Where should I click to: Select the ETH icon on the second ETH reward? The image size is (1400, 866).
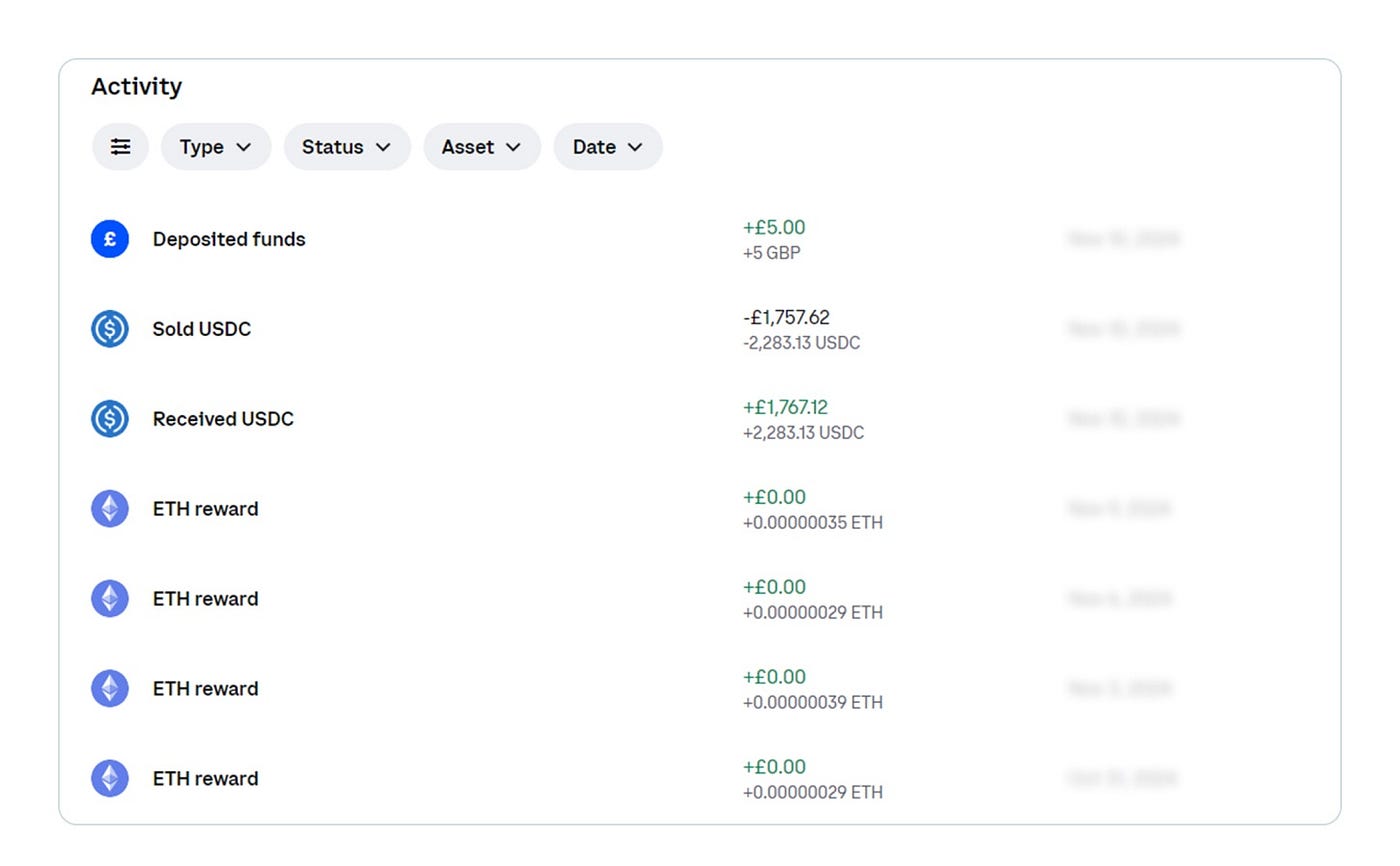coord(109,598)
